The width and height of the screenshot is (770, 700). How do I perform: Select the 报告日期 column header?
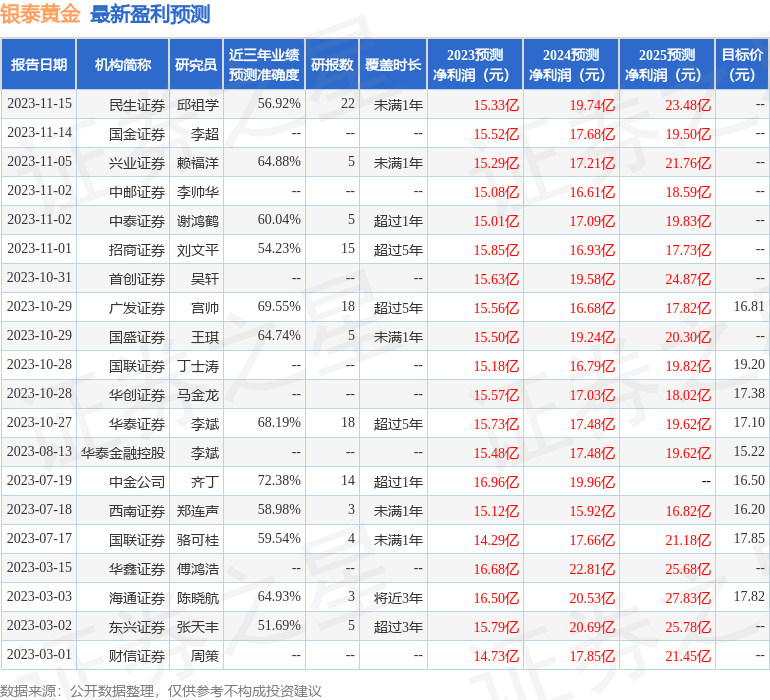(39, 64)
